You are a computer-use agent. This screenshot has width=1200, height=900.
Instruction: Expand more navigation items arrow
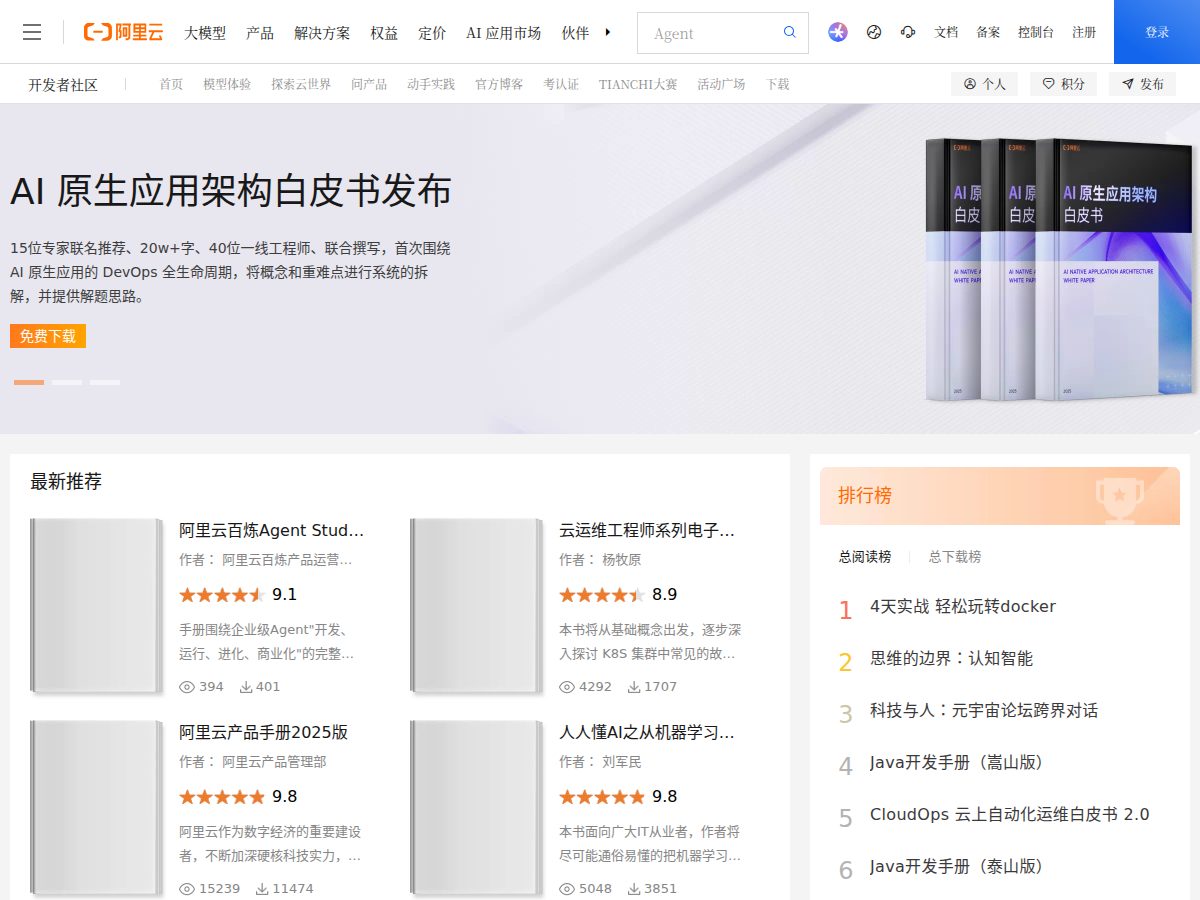tap(608, 32)
